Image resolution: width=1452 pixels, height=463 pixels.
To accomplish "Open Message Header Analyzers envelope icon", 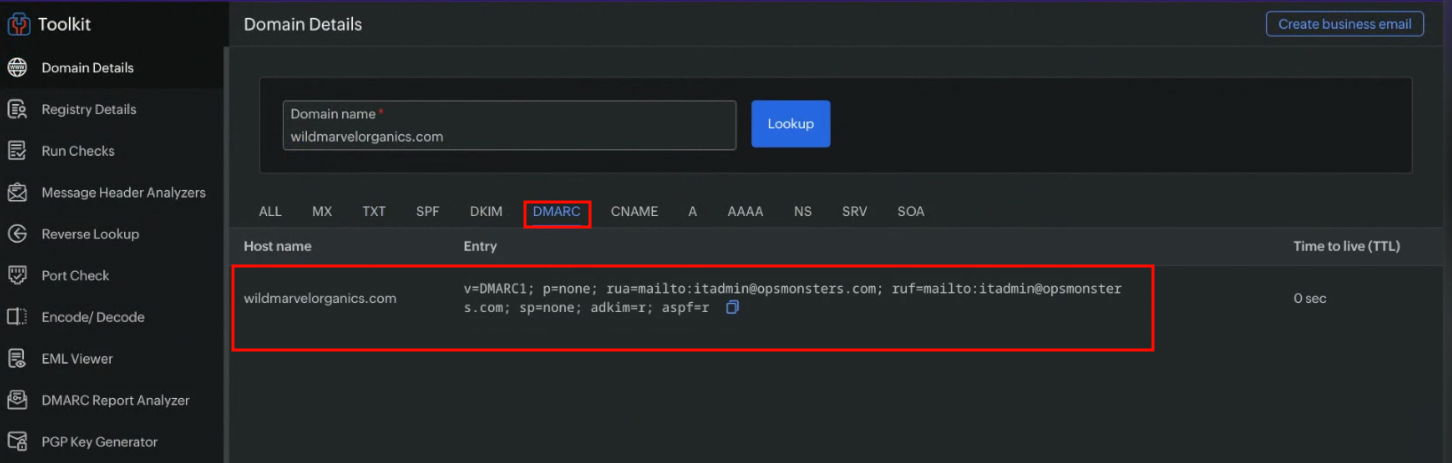I will (x=17, y=193).
